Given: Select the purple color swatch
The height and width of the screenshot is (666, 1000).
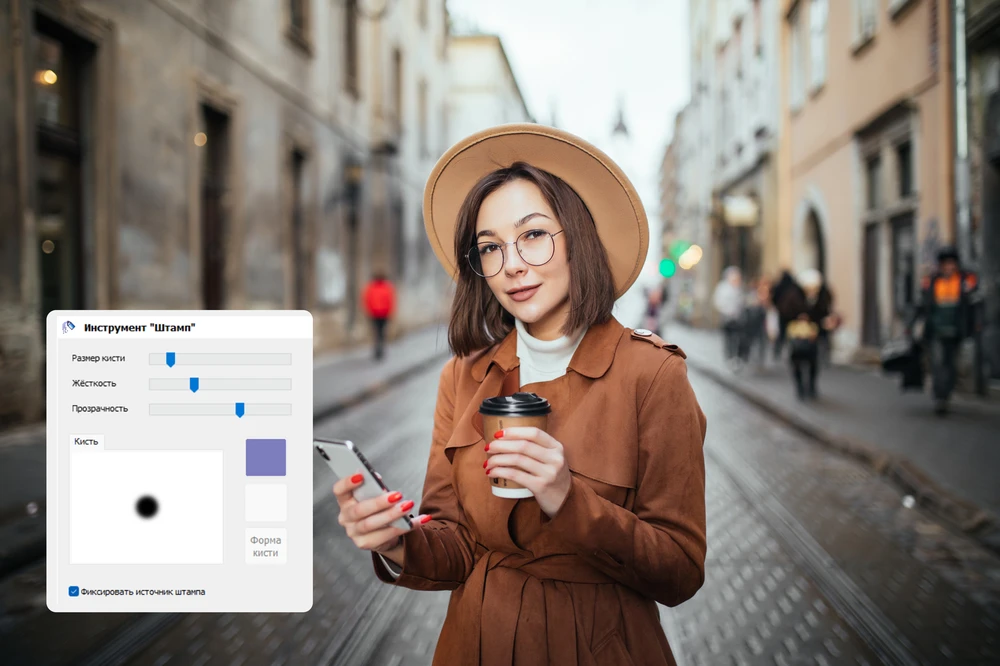Looking at the screenshot, I should click(x=265, y=457).
